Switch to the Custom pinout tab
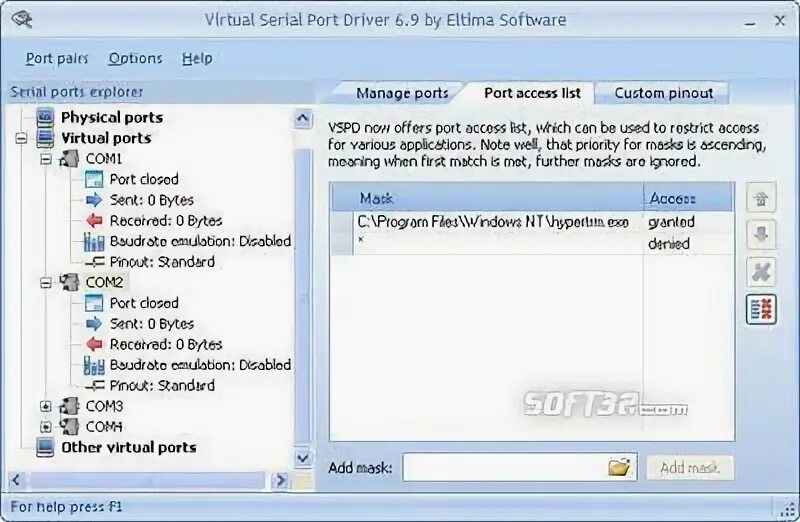 click(x=663, y=93)
